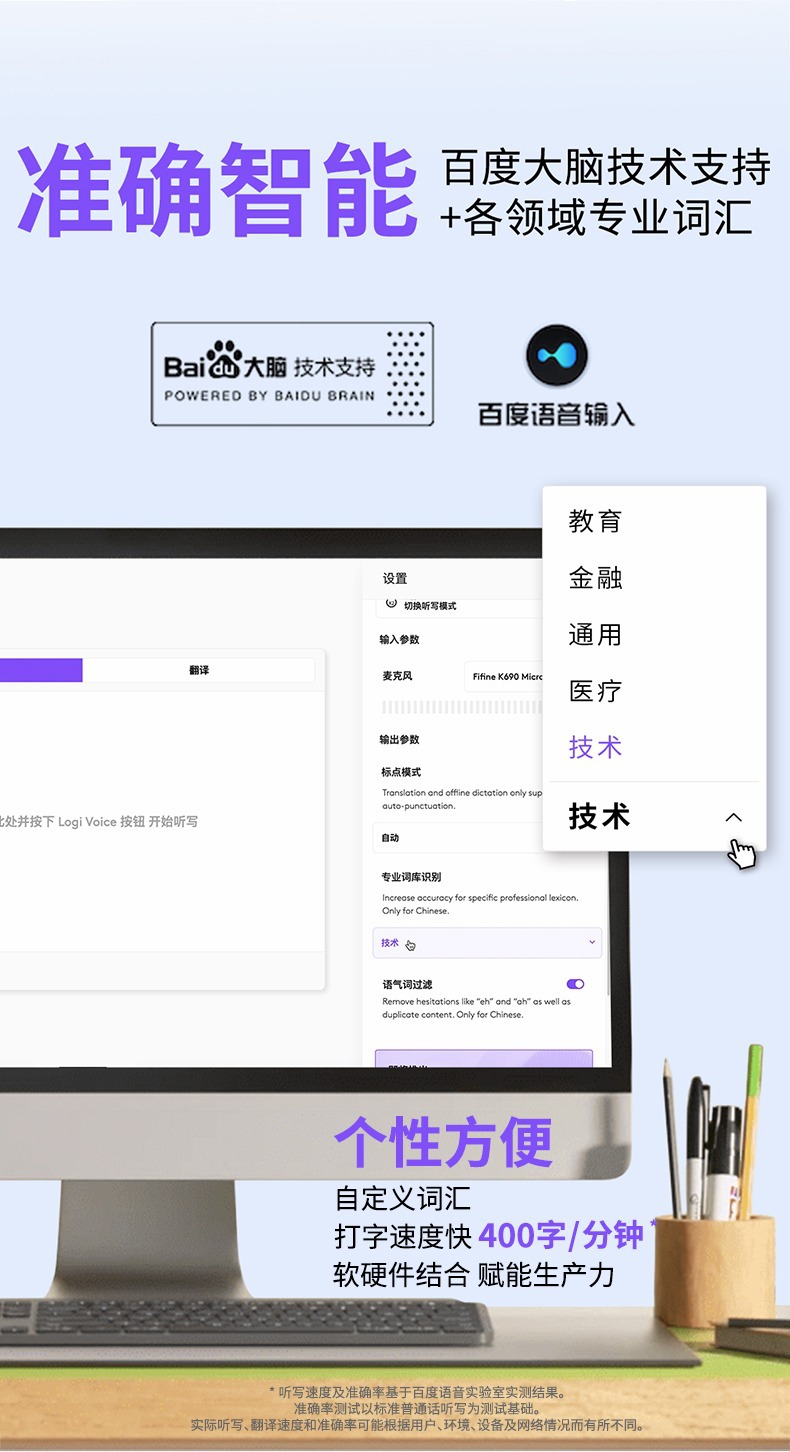Select 医疗 in the lexicon dropdown list
790x1452 pixels.
[596, 691]
